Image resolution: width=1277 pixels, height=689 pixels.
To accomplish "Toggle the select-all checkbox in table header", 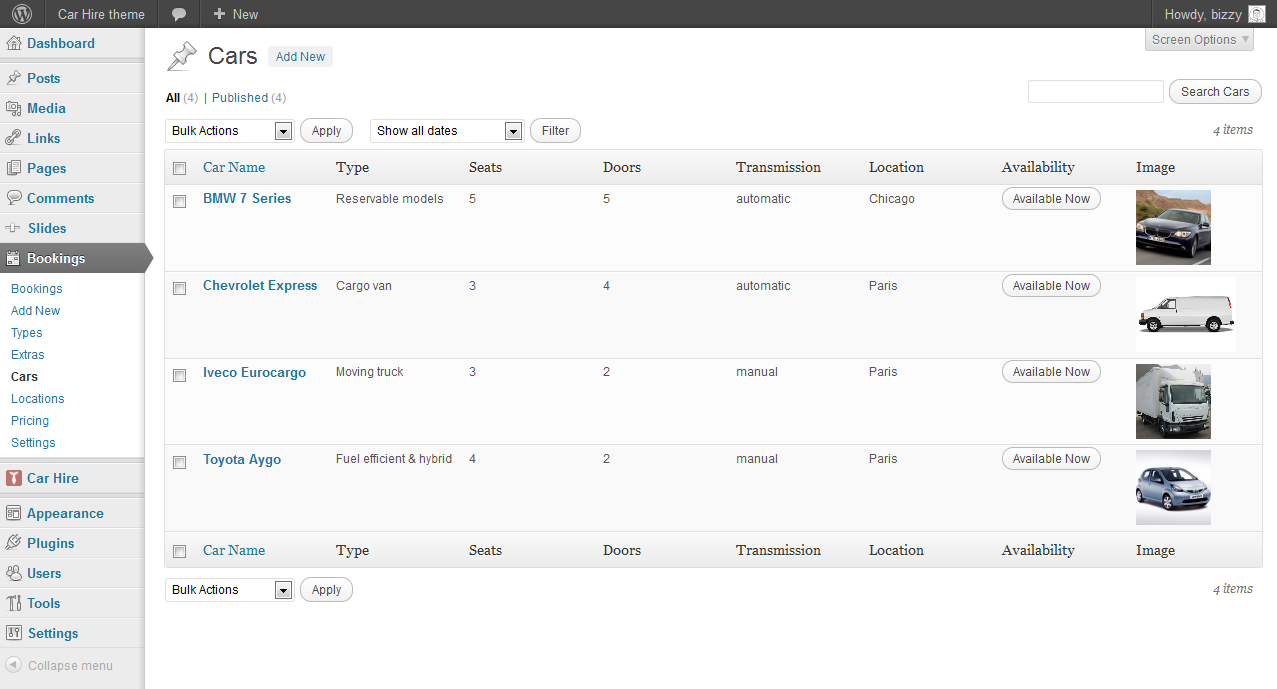I will click(x=180, y=168).
